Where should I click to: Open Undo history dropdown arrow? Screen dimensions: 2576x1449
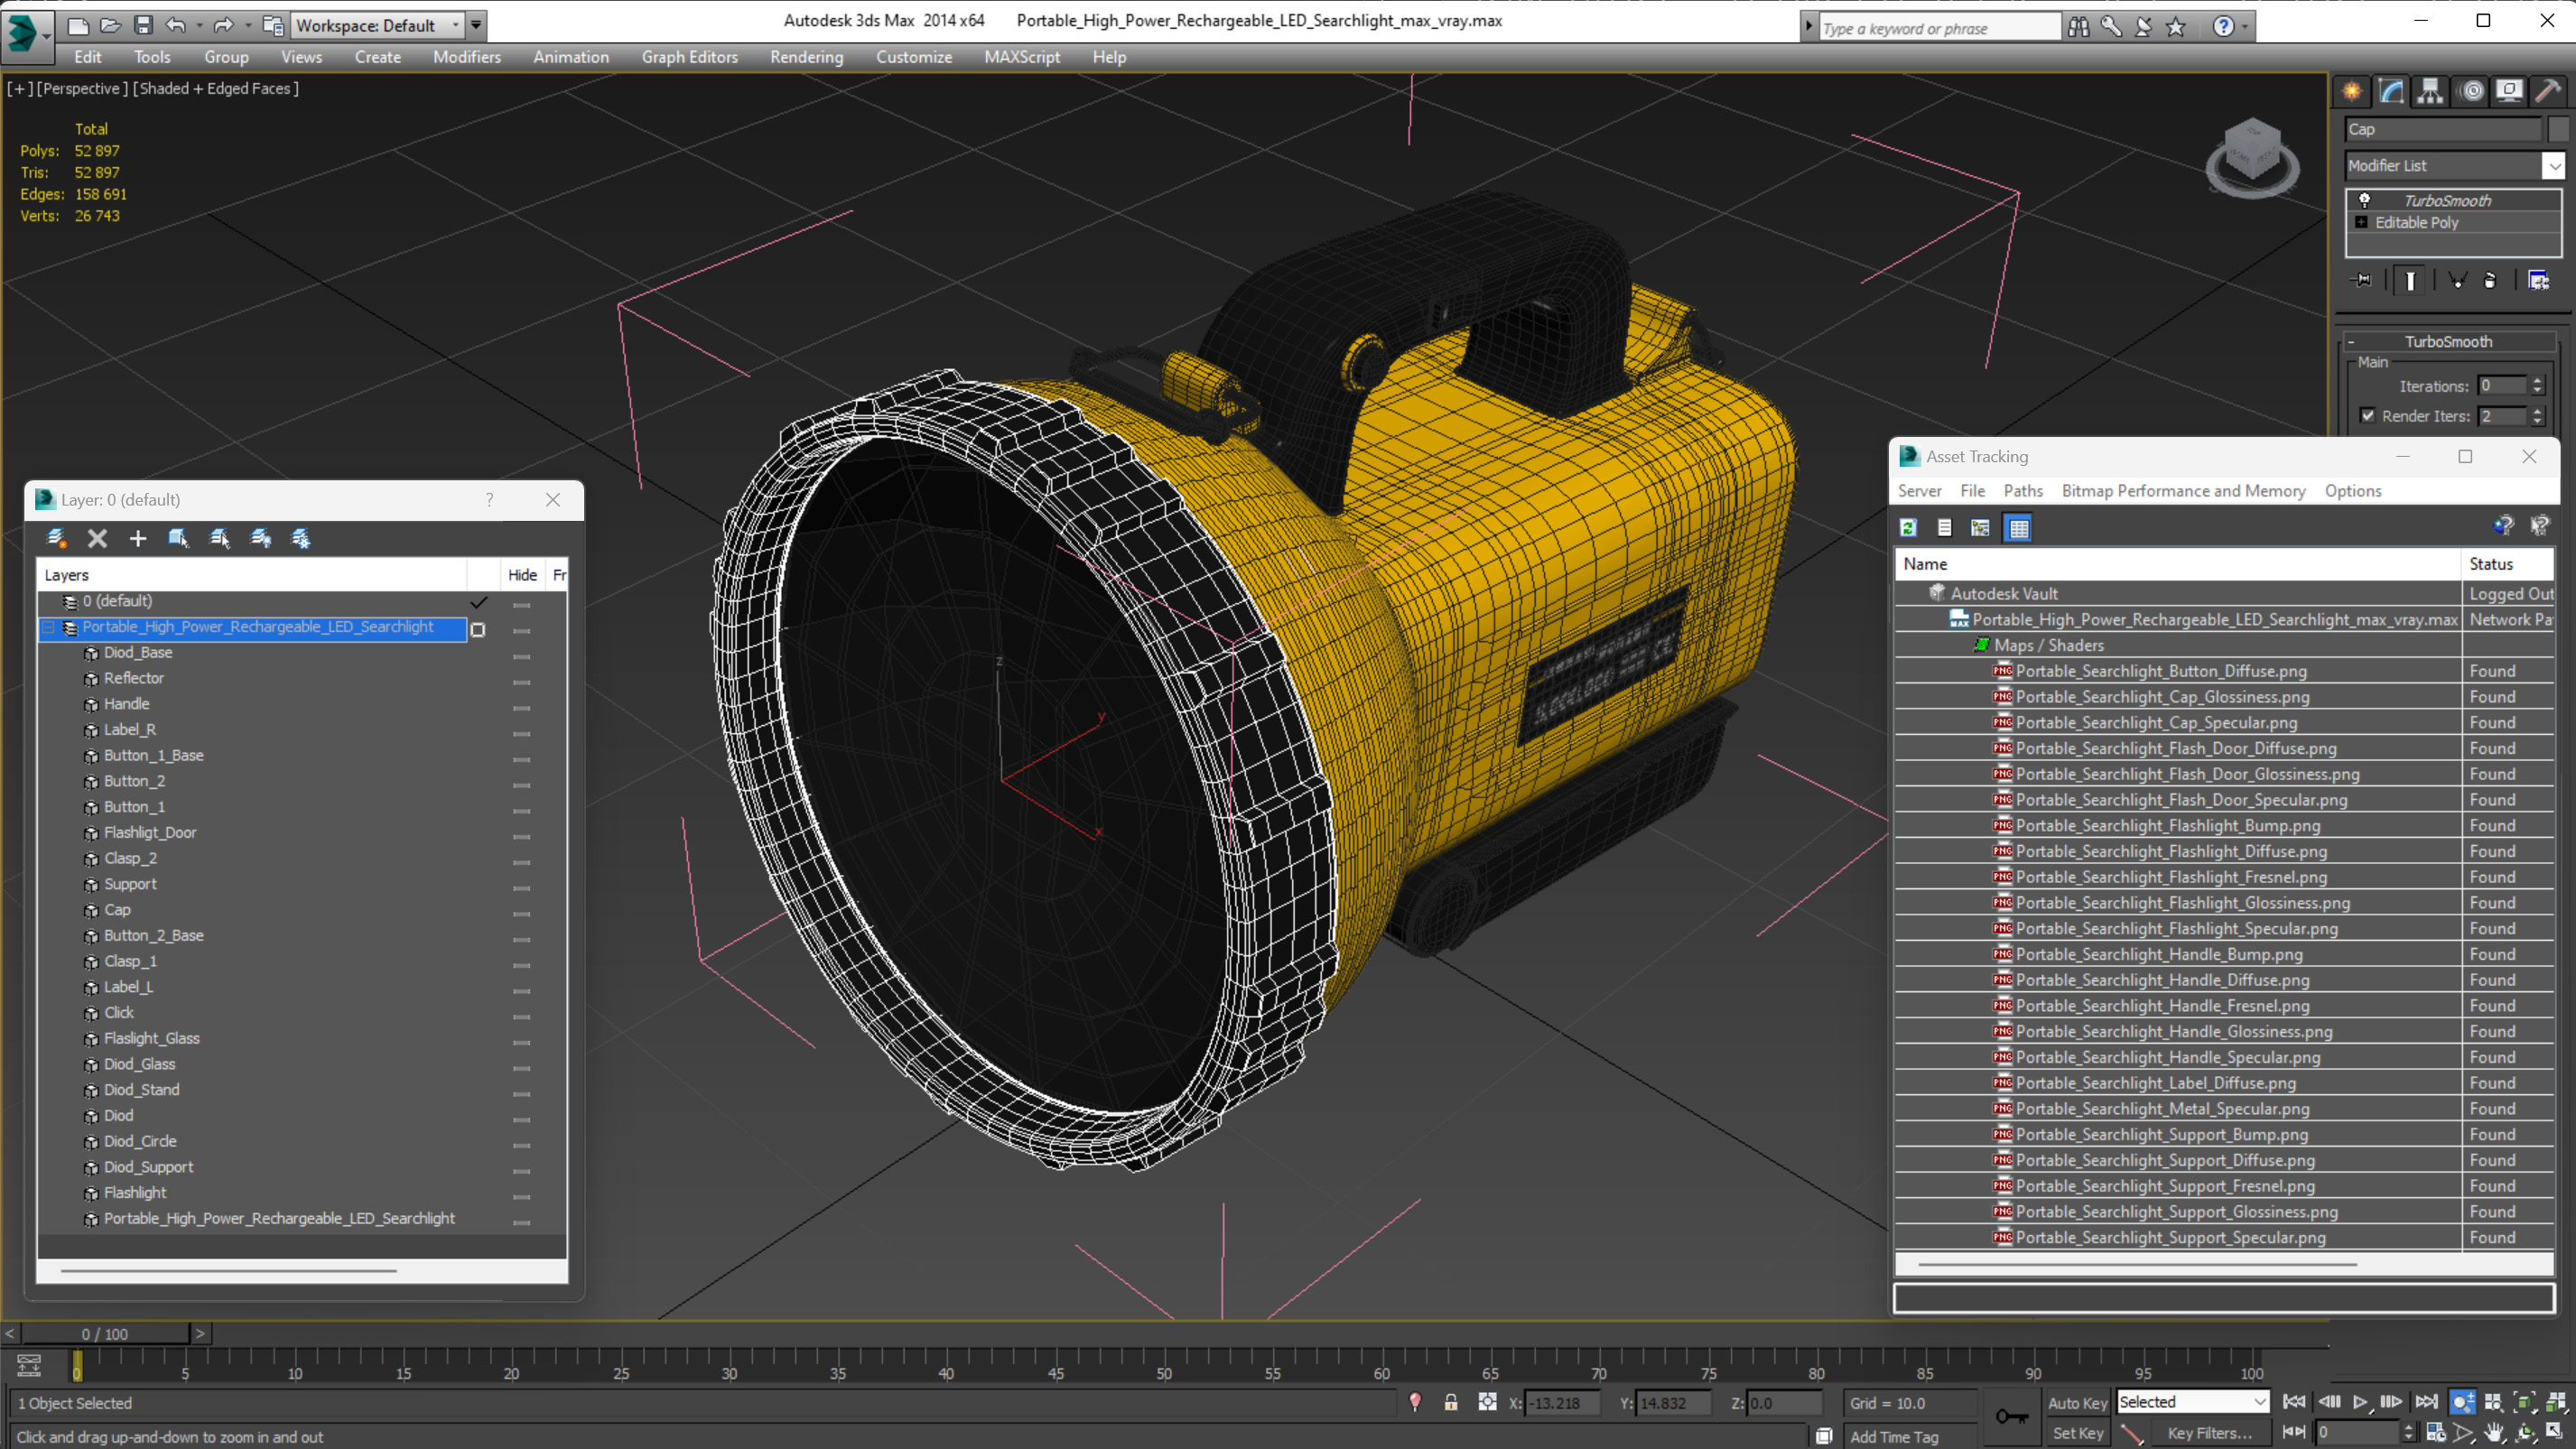200,25
